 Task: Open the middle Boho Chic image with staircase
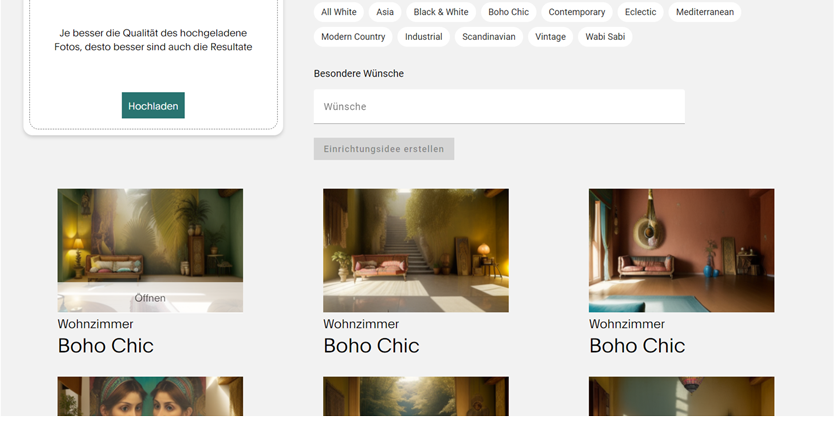[x=415, y=250]
